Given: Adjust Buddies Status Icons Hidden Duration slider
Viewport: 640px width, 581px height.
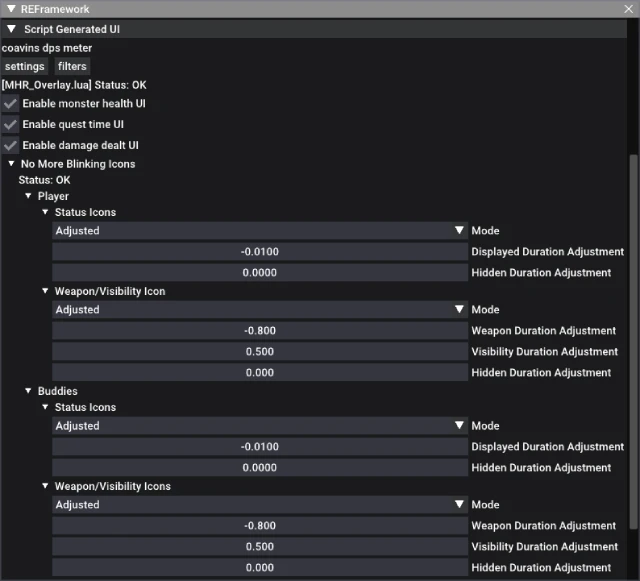Looking at the screenshot, I should (x=260, y=467).
